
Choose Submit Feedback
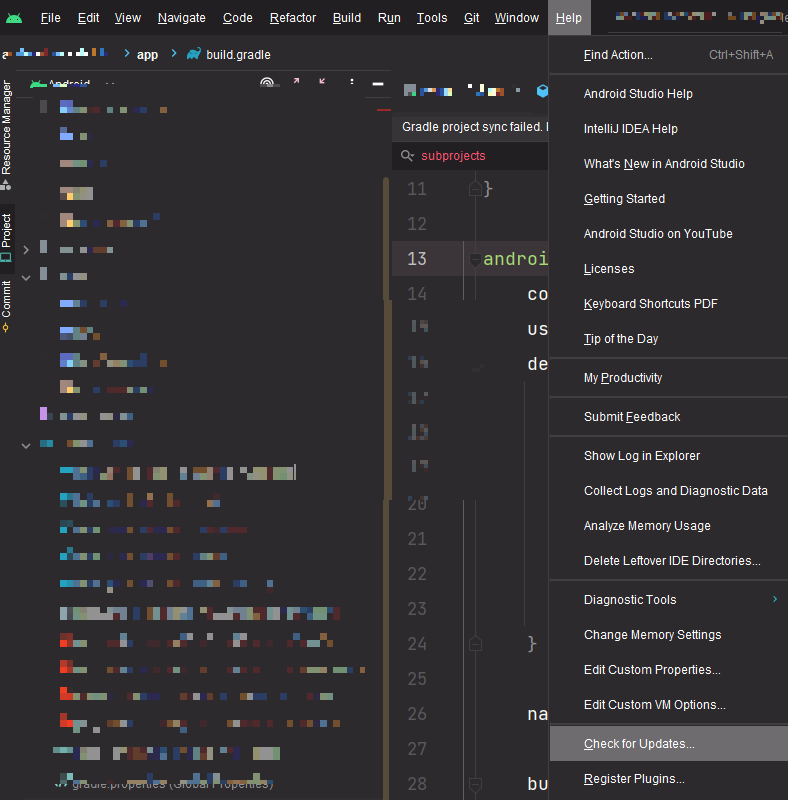pyautogui.click(x=669, y=417)
